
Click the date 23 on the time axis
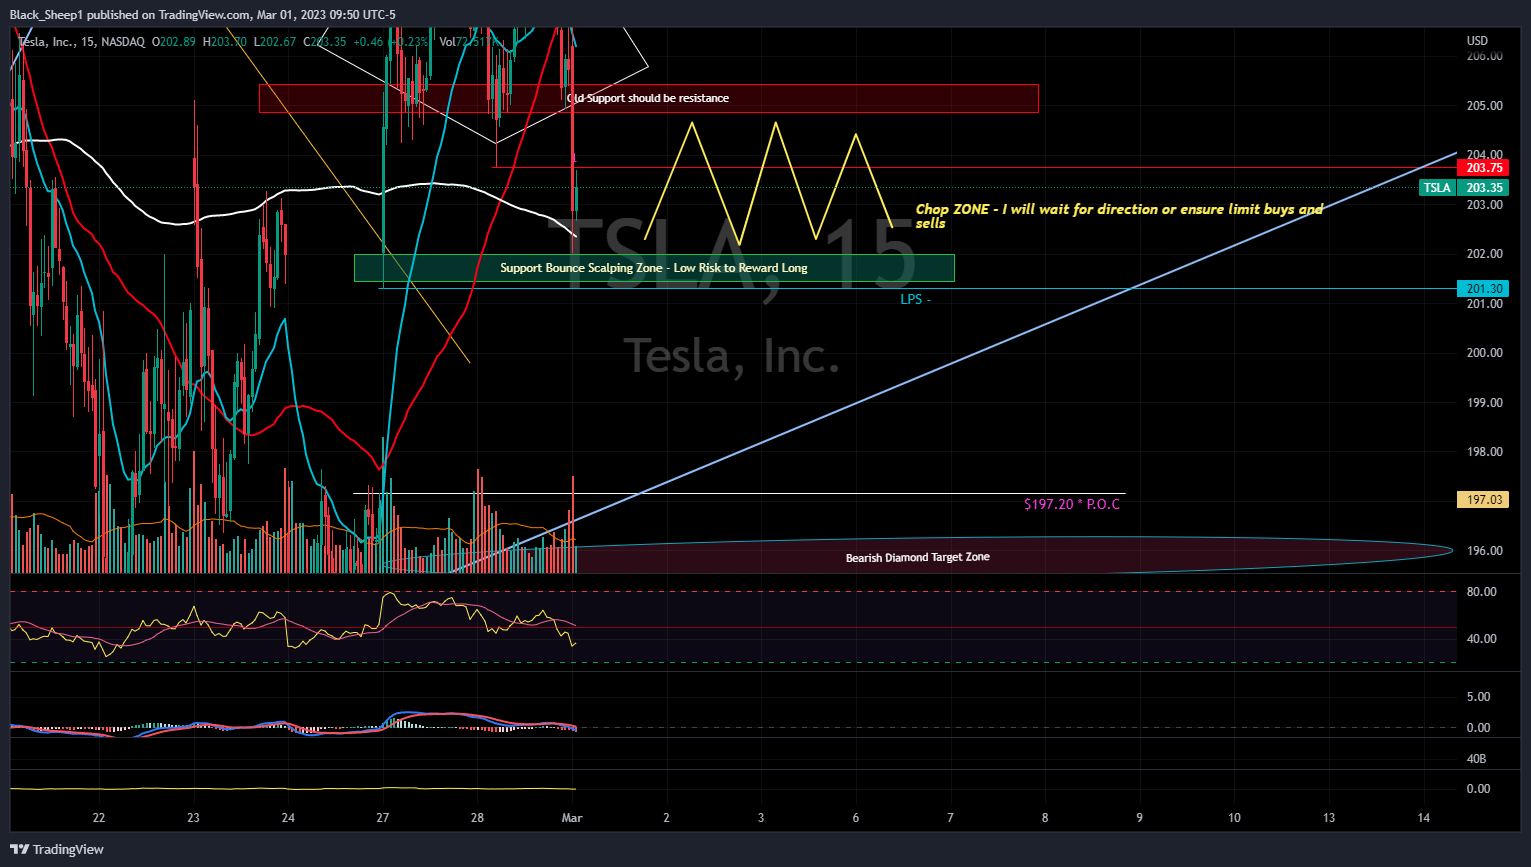pyautogui.click(x=193, y=818)
